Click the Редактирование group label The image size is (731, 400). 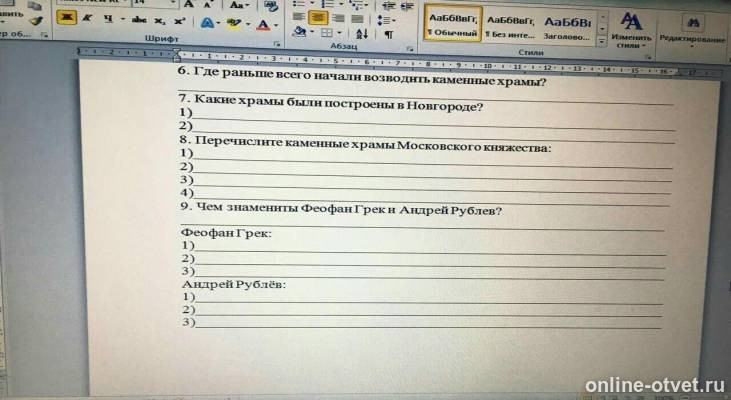coord(692,40)
